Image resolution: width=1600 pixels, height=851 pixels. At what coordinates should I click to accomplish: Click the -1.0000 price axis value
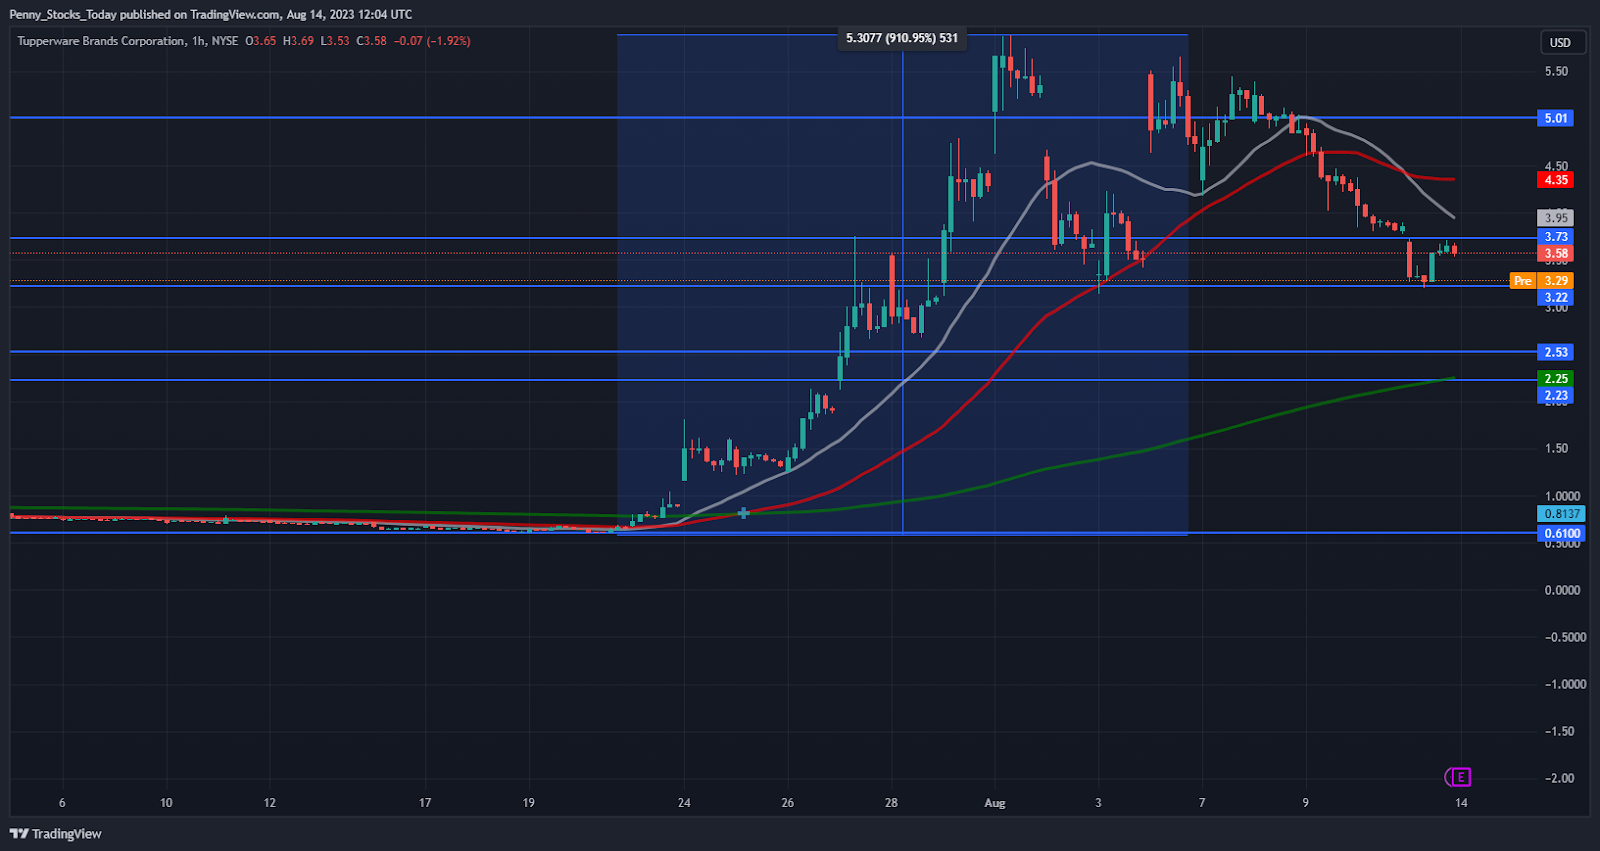(x=1565, y=684)
